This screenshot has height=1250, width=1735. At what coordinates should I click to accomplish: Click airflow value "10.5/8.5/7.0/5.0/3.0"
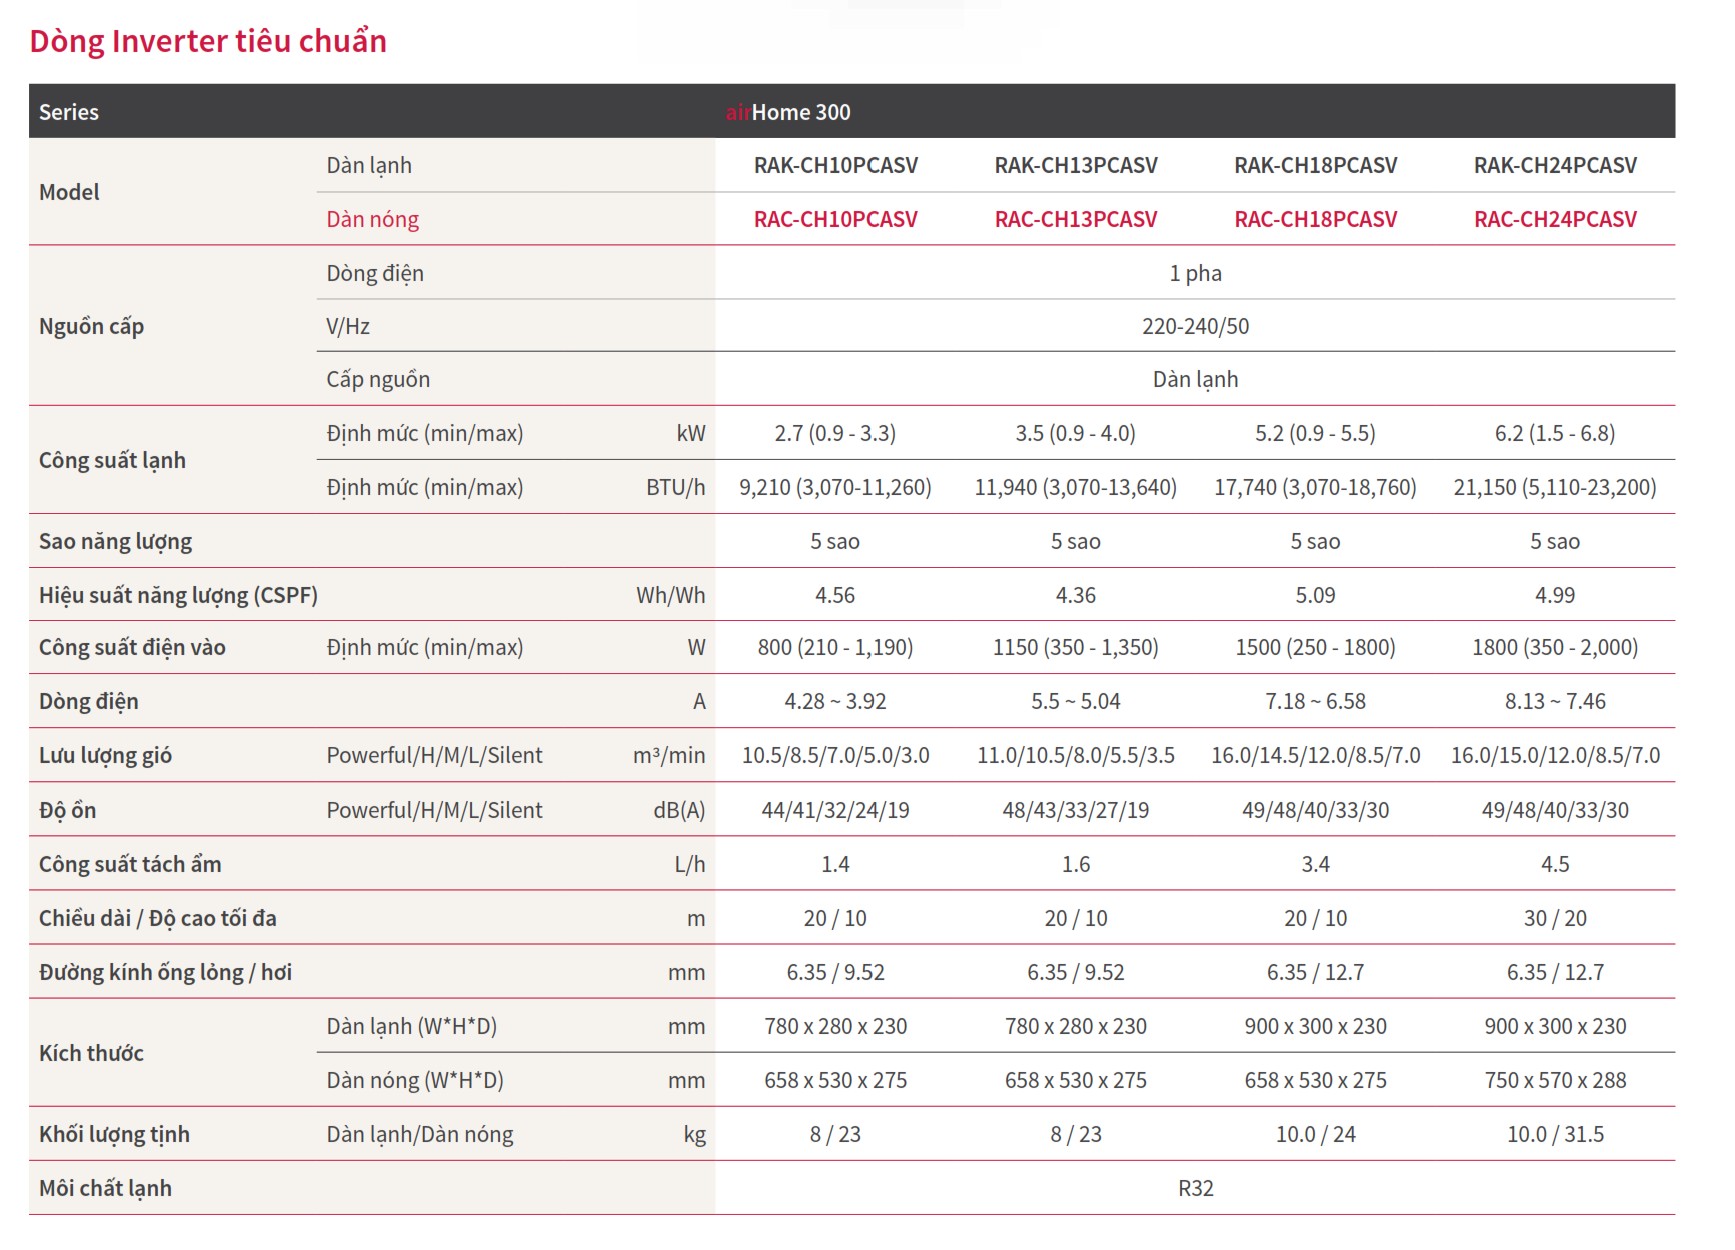[x=836, y=755]
